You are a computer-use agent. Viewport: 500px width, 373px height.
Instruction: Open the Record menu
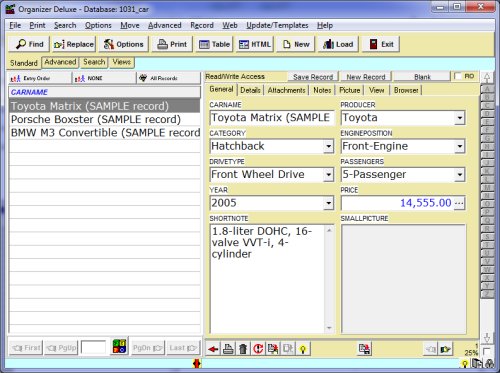202,25
